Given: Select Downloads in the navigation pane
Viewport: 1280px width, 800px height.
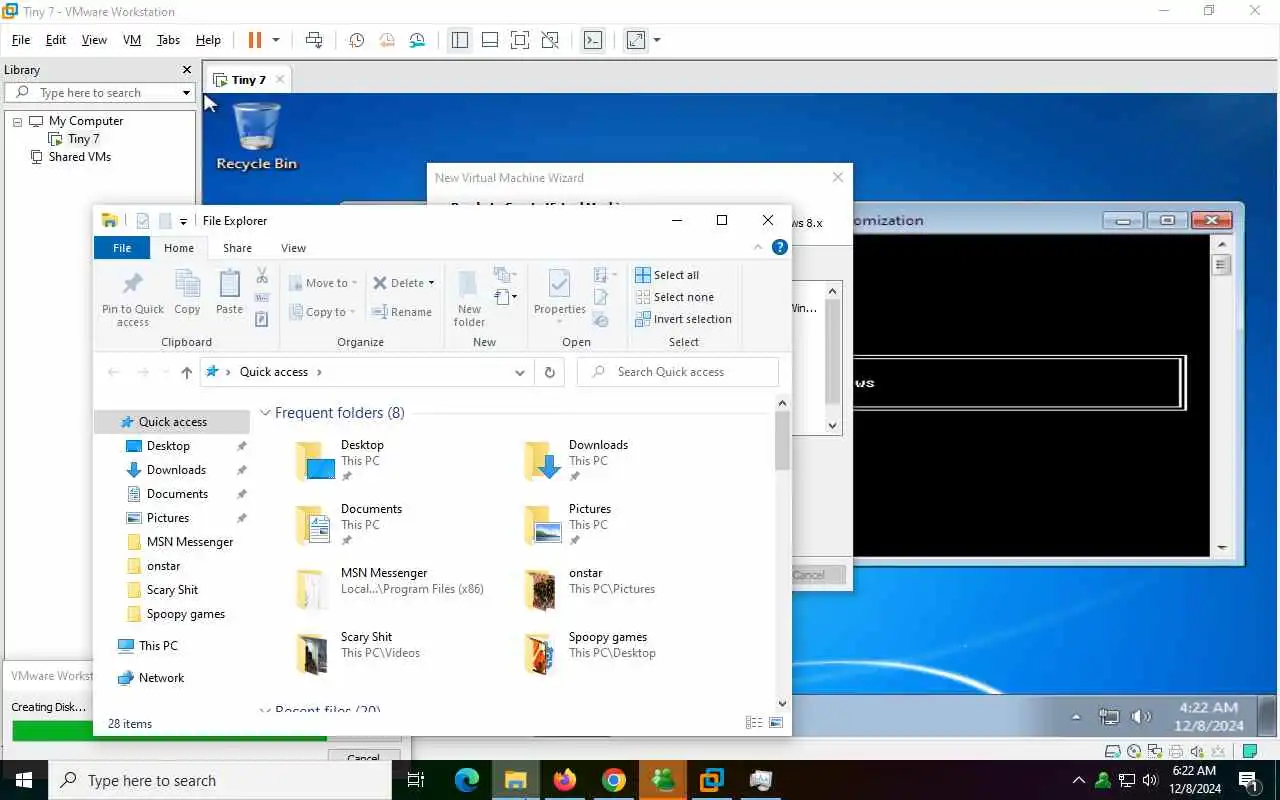Looking at the screenshot, I should coord(176,470).
